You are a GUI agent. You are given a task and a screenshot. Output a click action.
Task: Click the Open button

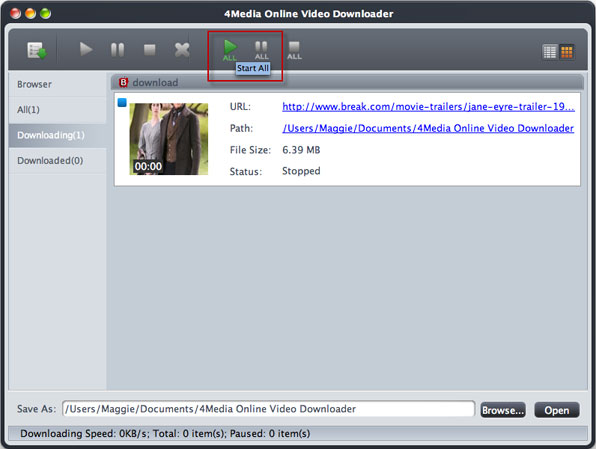click(x=557, y=410)
